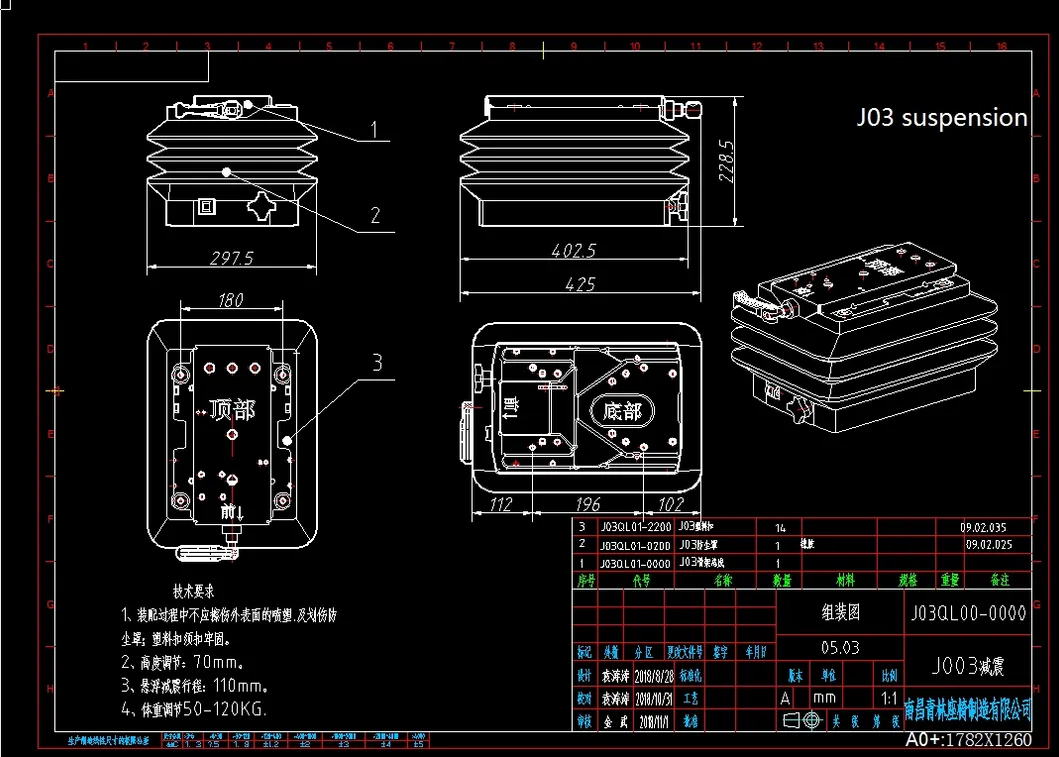Image resolution: width=1059 pixels, height=757 pixels.
Task: Click the 组装图 title block cell
Action: point(840,612)
